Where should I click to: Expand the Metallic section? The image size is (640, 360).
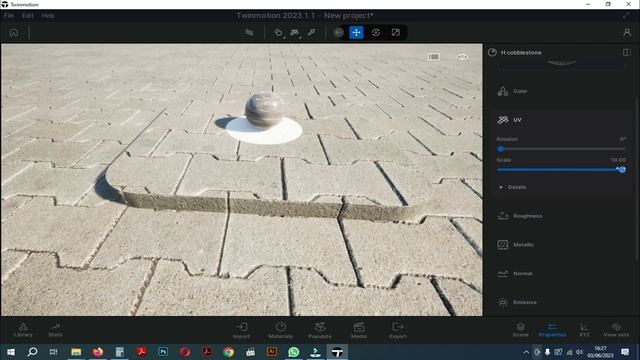click(561, 244)
